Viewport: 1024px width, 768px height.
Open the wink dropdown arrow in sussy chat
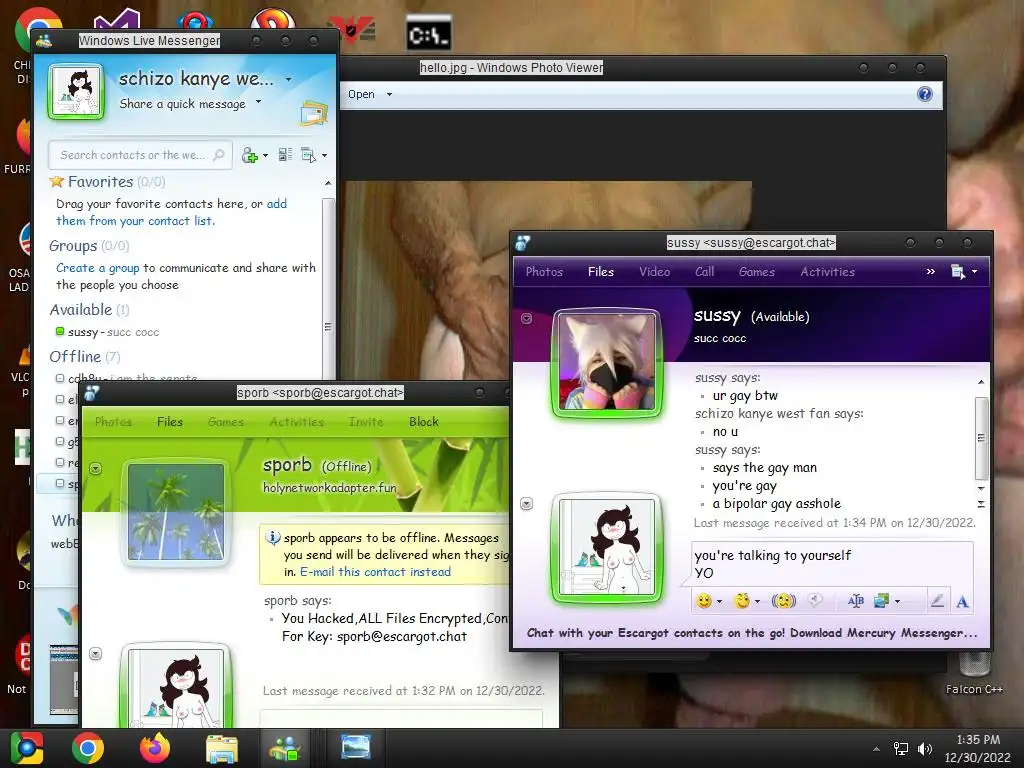tap(758, 601)
